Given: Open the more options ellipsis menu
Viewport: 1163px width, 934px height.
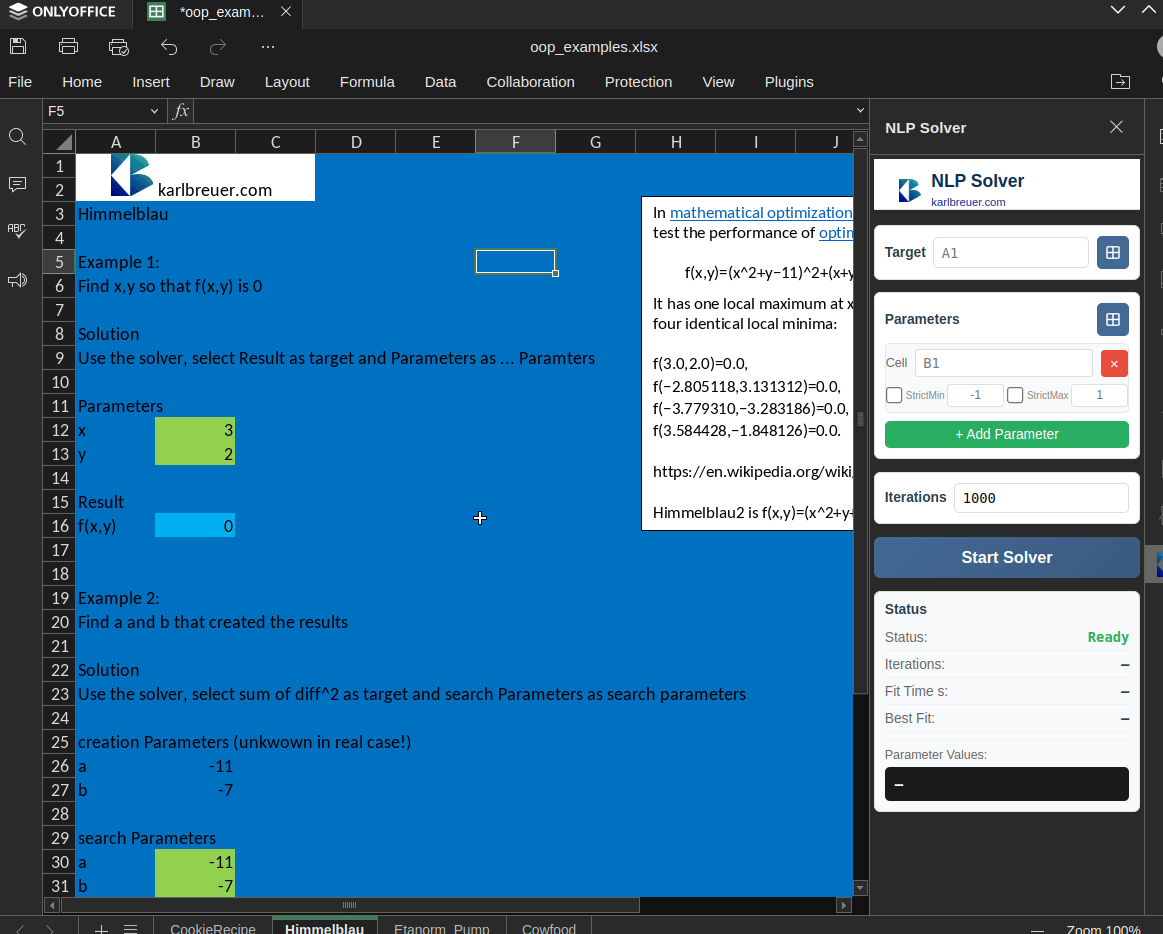Looking at the screenshot, I should (x=267, y=46).
